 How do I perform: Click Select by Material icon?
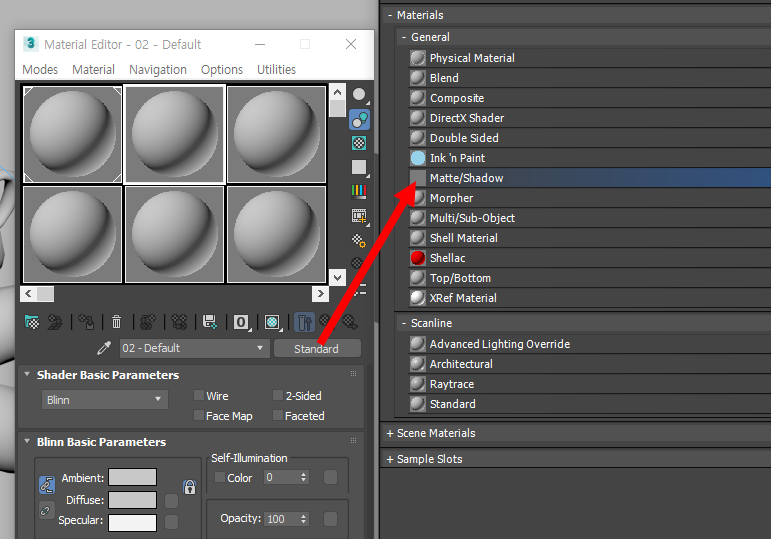[x=357, y=263]
